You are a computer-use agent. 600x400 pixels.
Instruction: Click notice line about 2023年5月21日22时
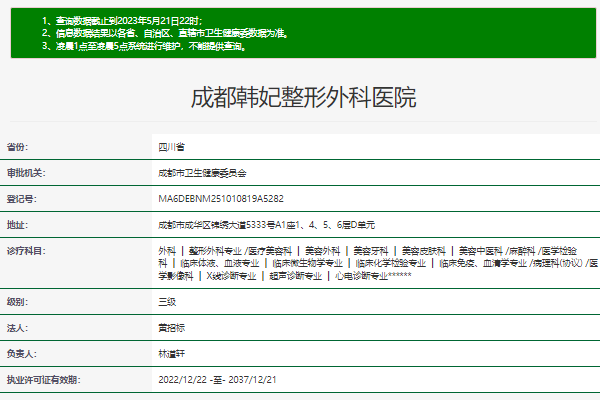click(122, 21)
